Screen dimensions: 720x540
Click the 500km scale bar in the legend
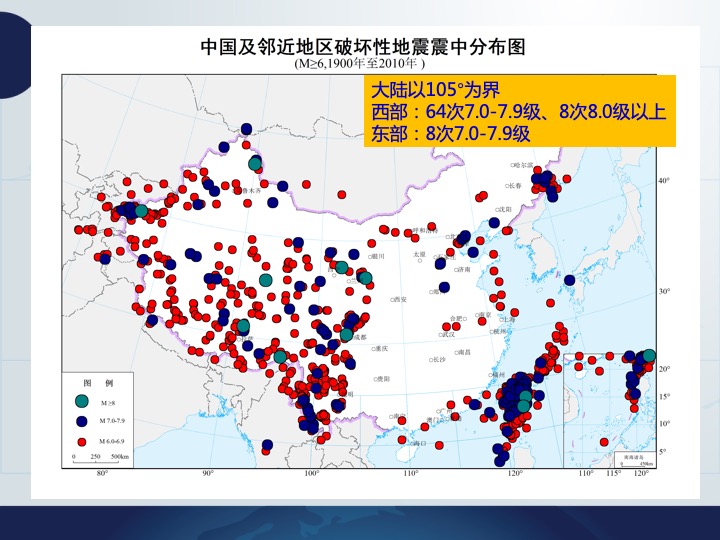coord(101,457)
